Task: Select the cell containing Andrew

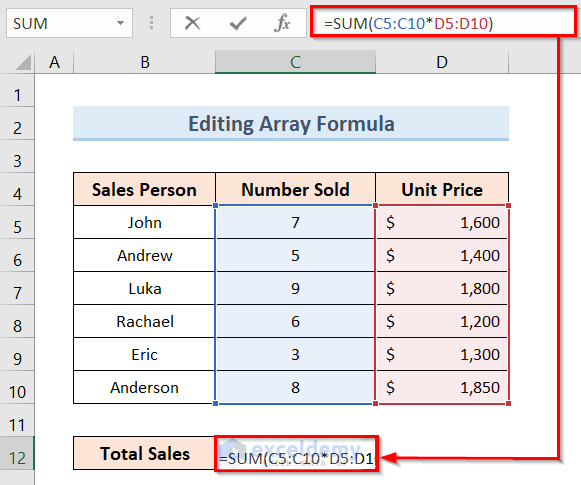Action: [x=145, y=255]
